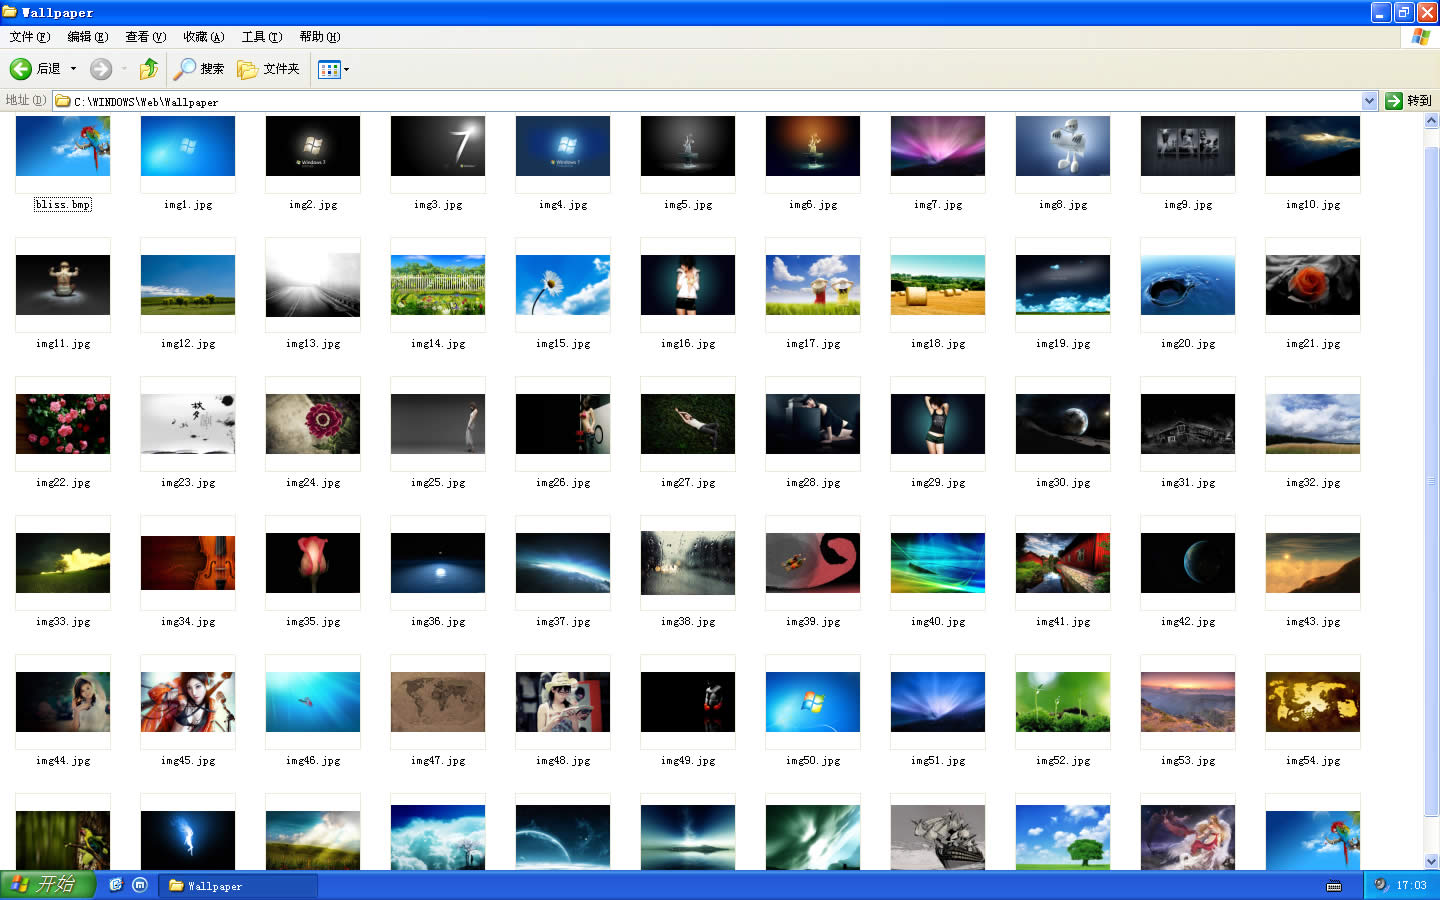The image size is (1440, 900).
Task: Click the img18.jpg file name
Action: [x=938, y=344]
